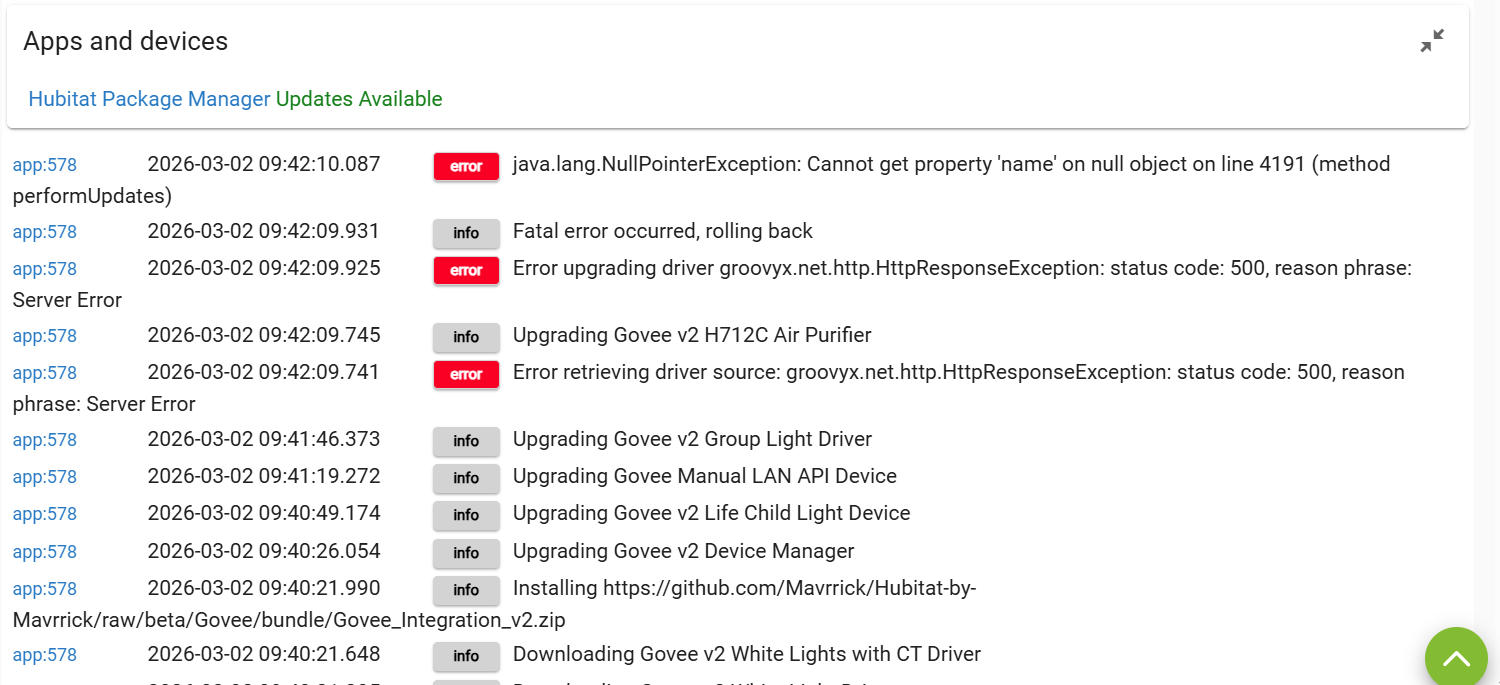Click info badge for White Lights with CT Driver
The image size is (1500, 685).
(466, 657)
